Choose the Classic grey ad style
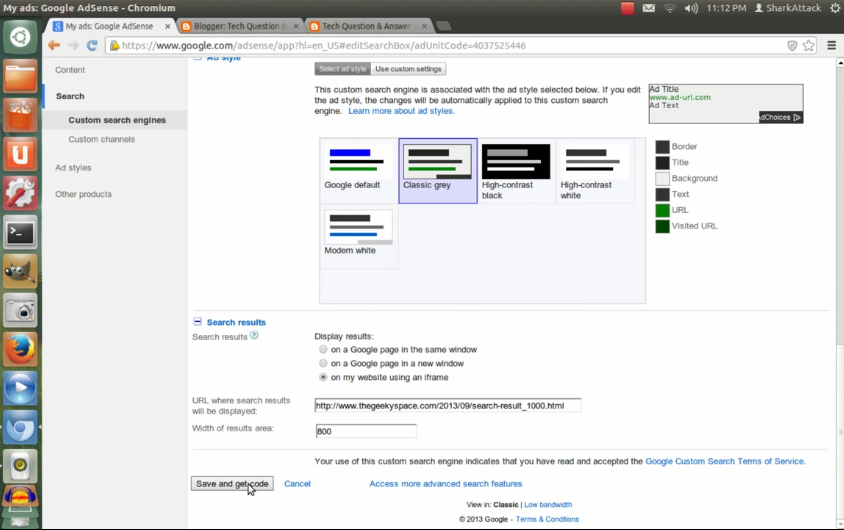The height and width of the screenshot is (530, 844). [x=438, y=171]
